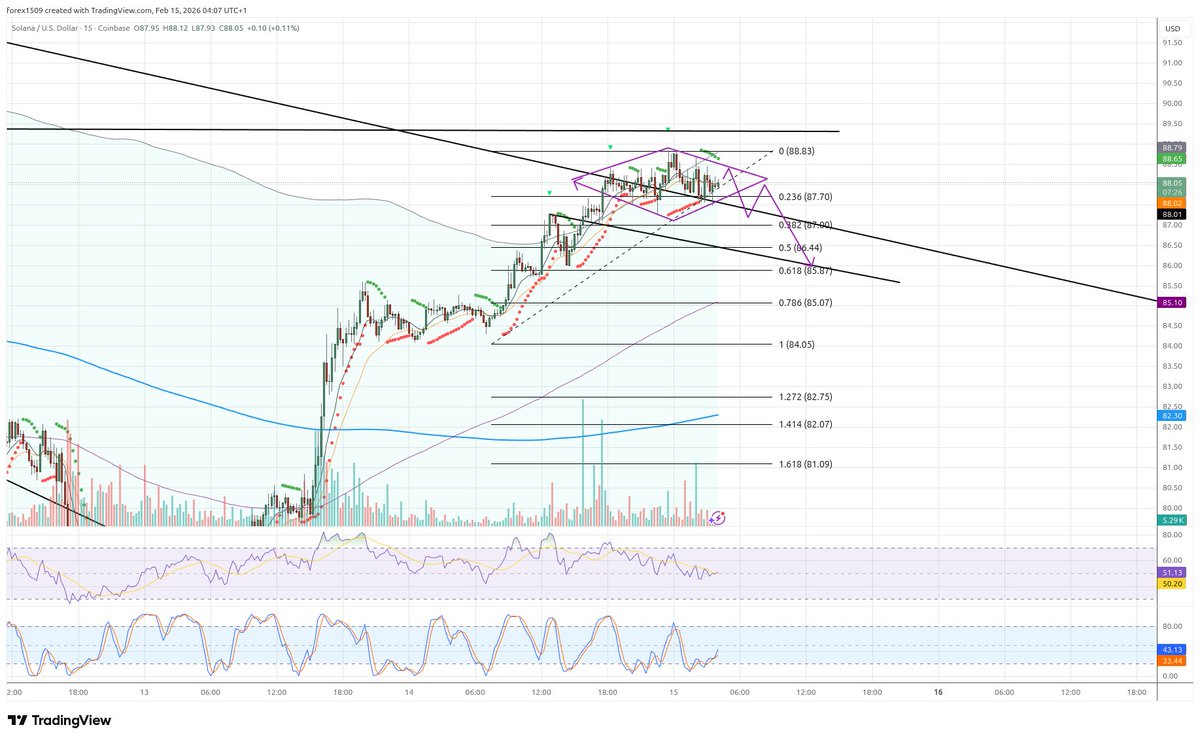Viewport: 1200px width, 740px height.
Task: Click the green triangle marker above the pennant pattern
Action: [x=667, y=129]
